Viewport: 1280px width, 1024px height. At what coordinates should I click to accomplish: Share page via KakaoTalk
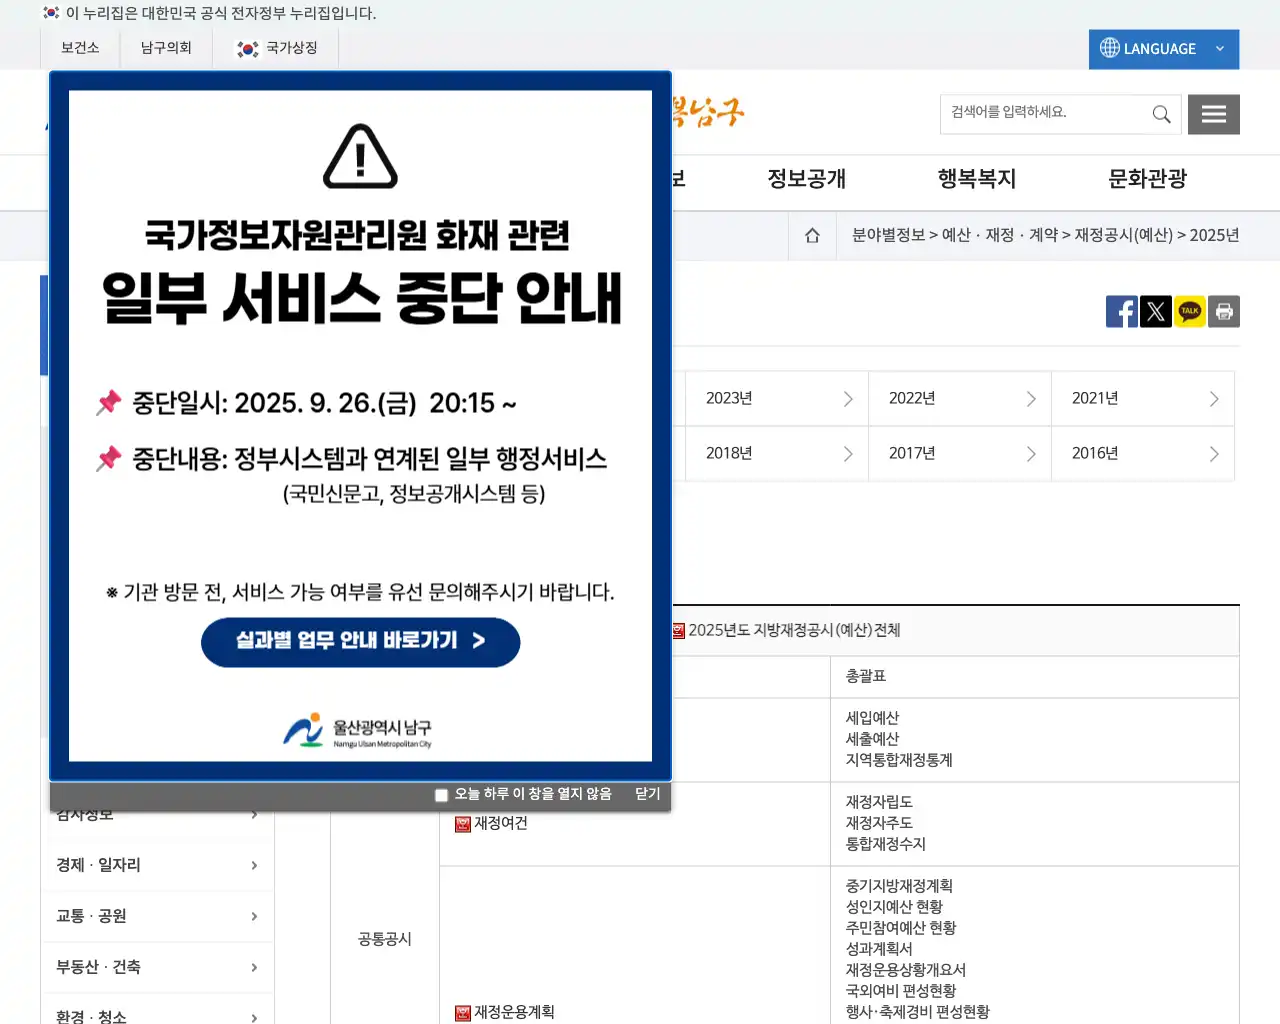(x=1190, y=311)
